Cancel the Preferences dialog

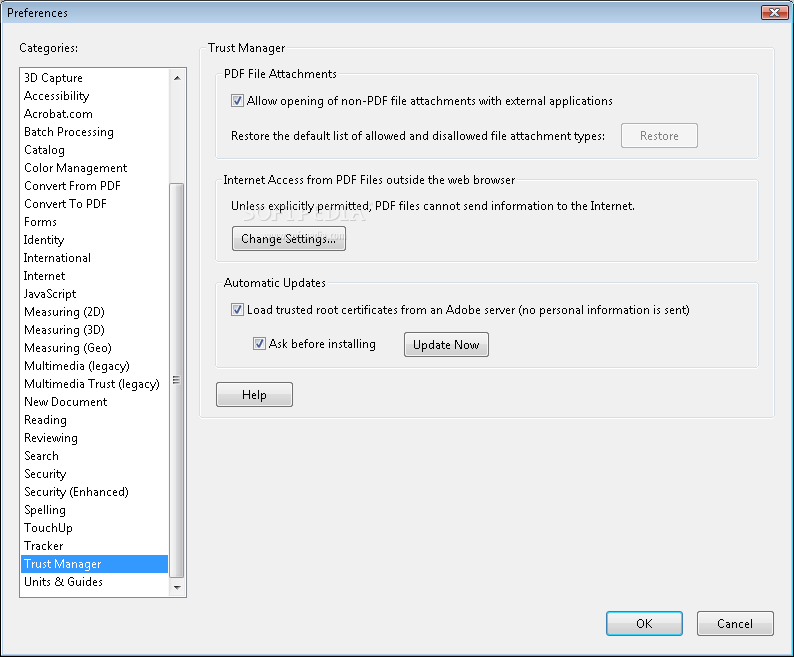735,624
